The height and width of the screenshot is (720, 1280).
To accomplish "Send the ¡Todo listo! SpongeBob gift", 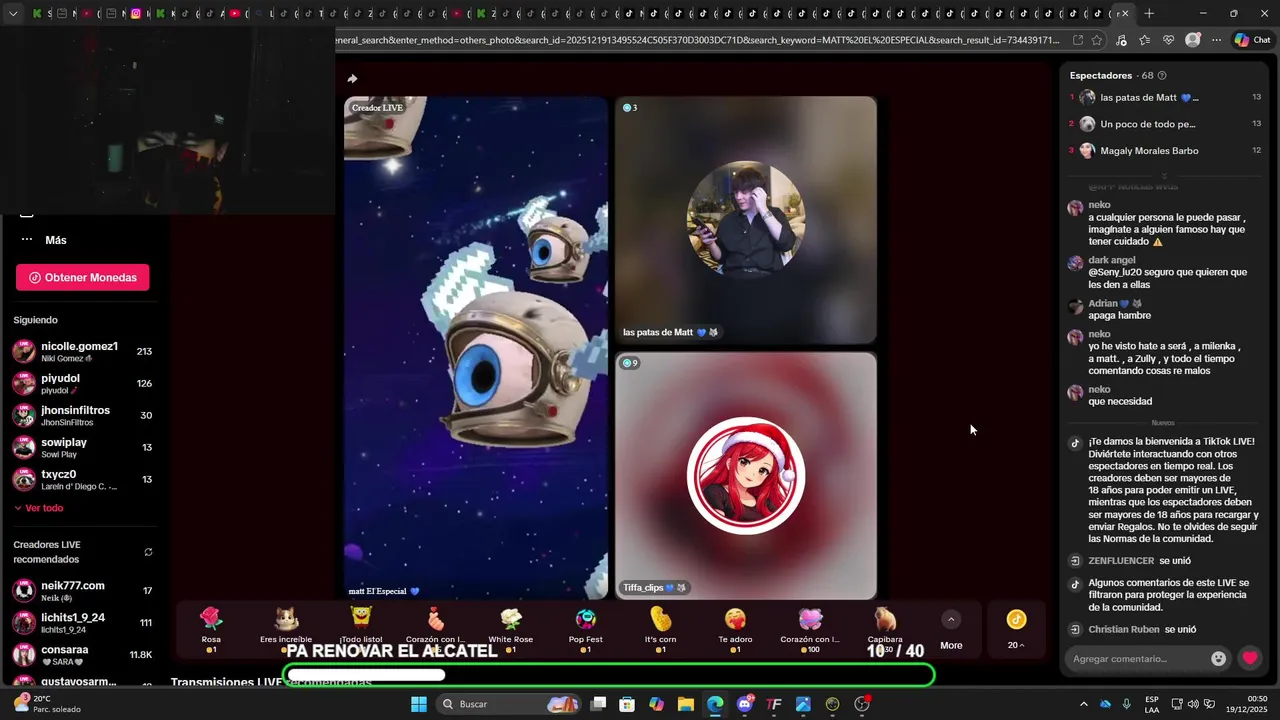I will point(361,629).
